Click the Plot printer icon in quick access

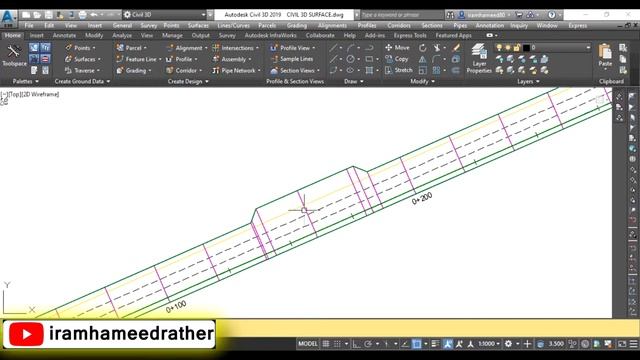coord(82,15)
